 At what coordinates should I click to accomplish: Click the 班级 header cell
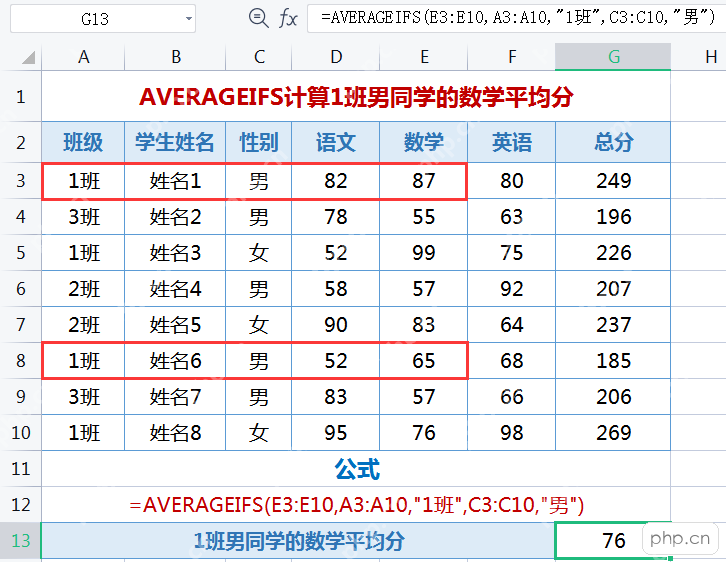[x=83, y=142]
